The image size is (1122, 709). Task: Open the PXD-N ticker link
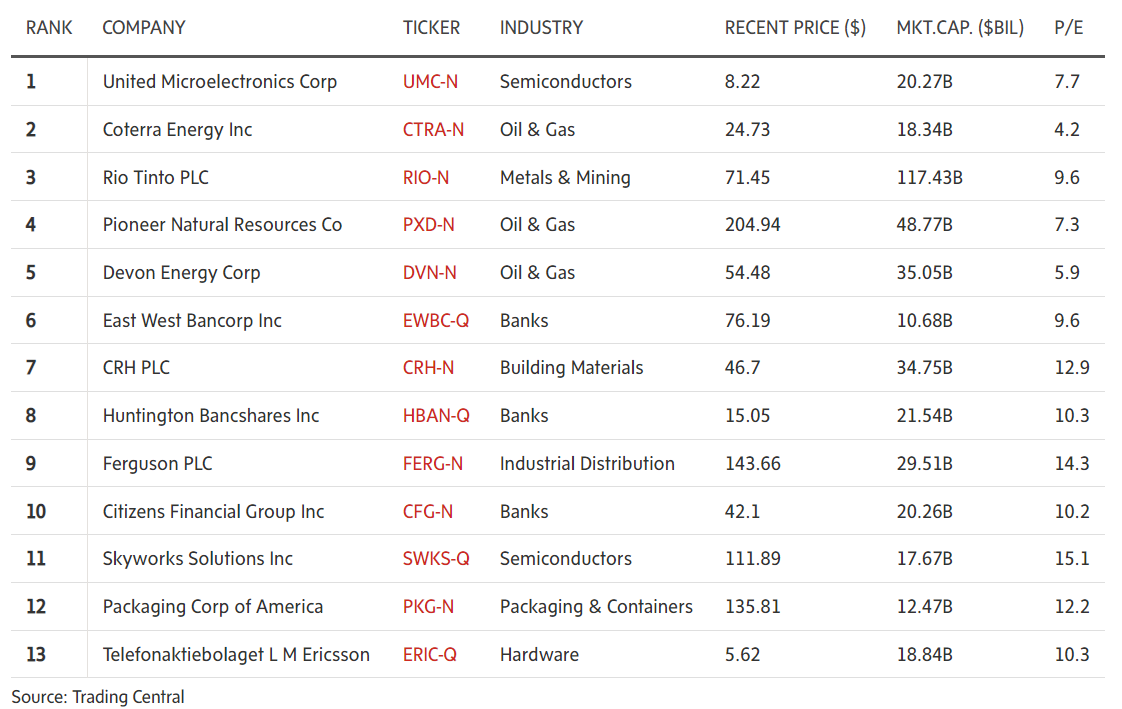[x=429, y=225]
